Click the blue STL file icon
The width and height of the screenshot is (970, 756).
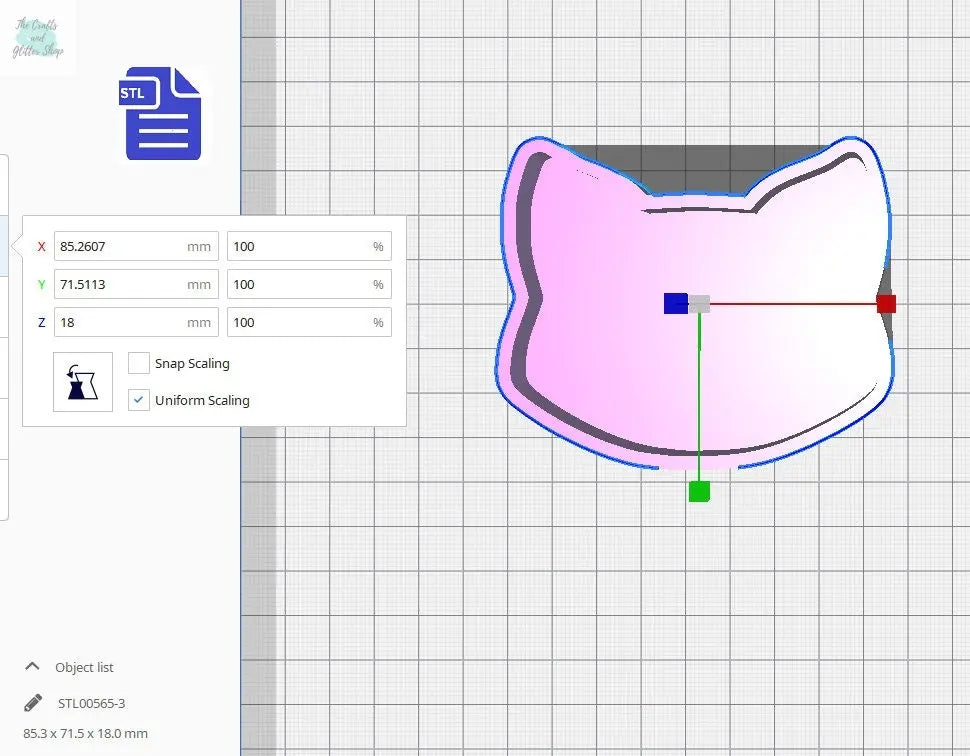point(162,113)
